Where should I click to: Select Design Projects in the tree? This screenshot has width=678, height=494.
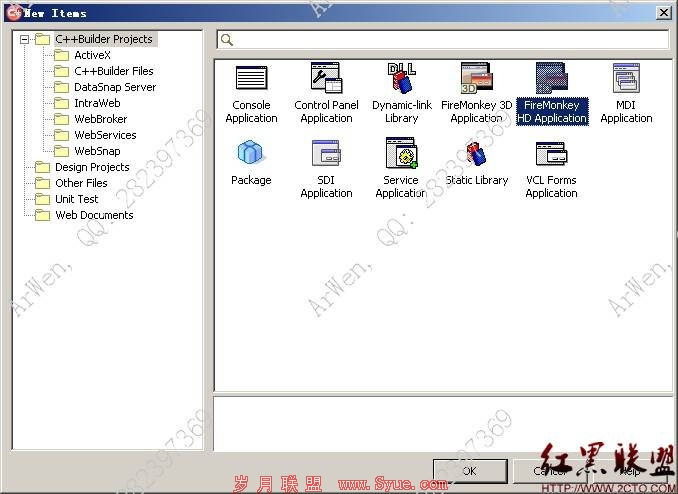tap(92, 167)
